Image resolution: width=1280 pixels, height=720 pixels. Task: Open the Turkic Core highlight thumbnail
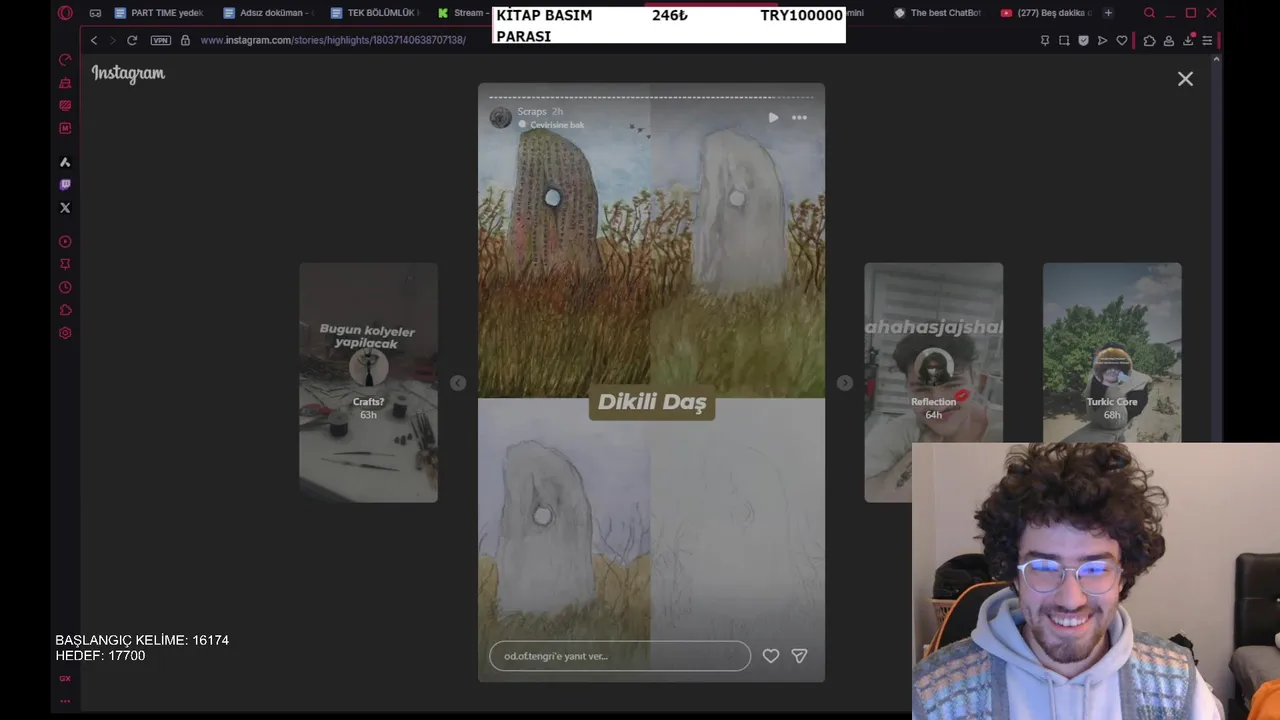[1112, 352]
